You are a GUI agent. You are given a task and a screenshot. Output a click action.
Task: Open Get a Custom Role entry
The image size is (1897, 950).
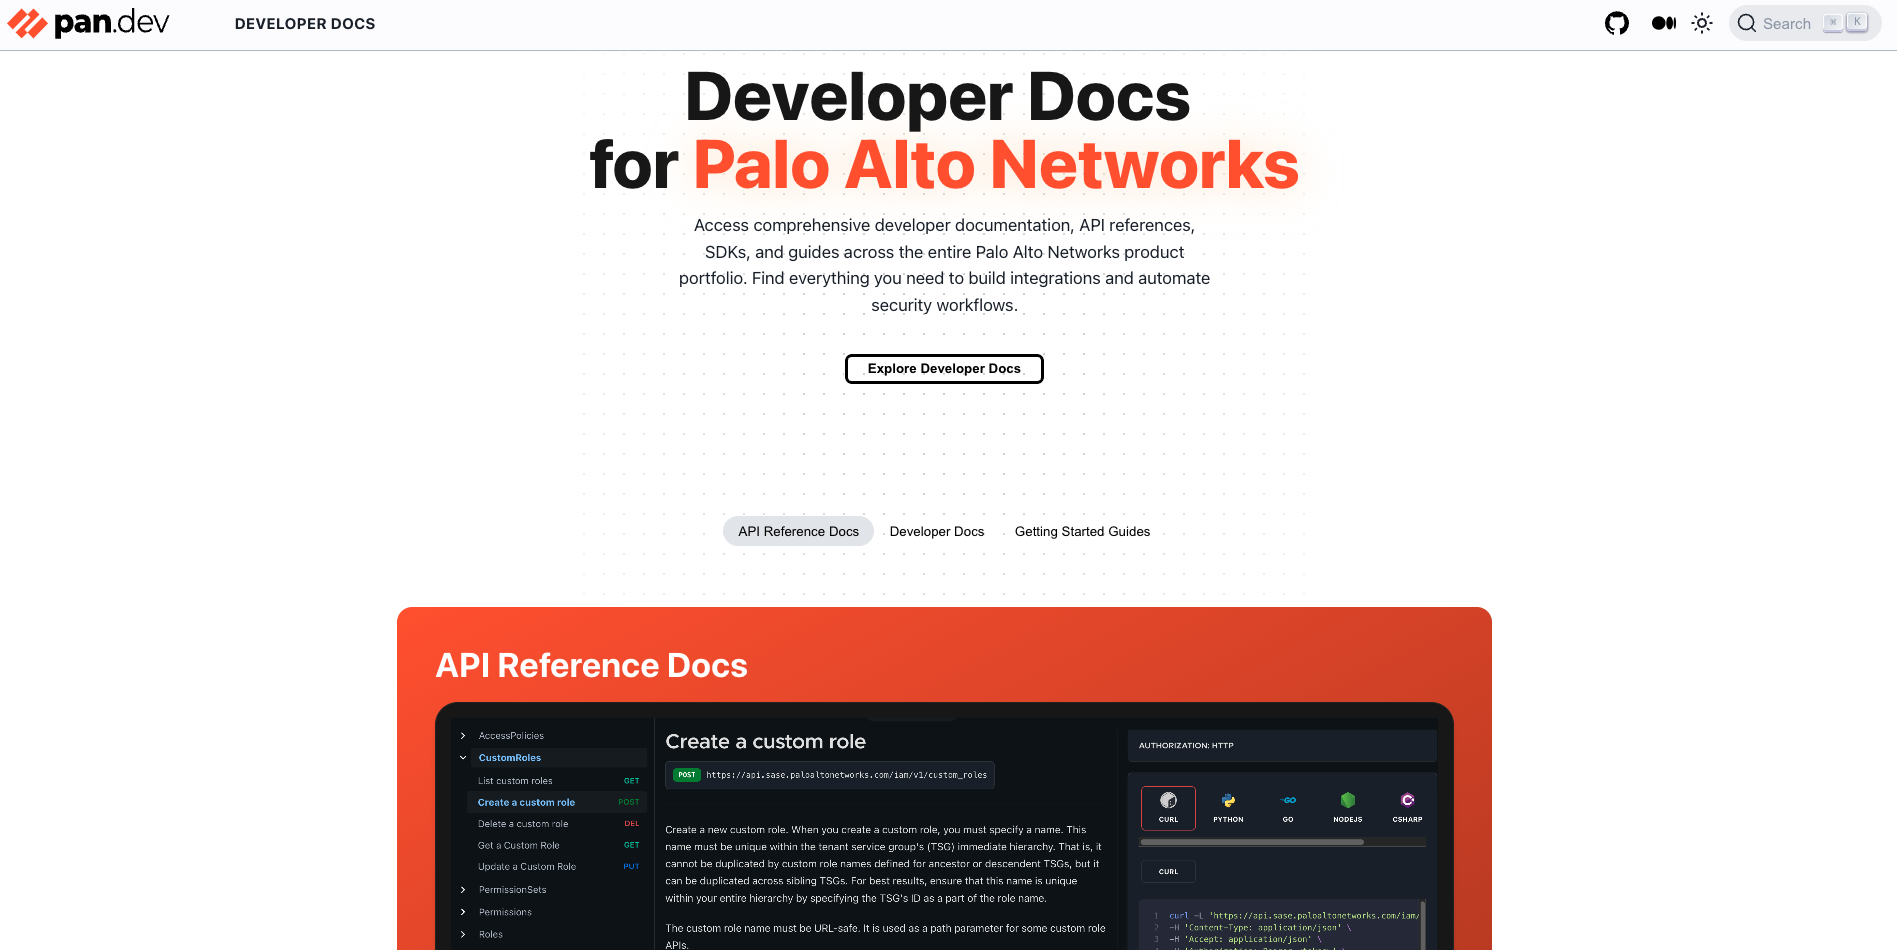tap(557, 845)
